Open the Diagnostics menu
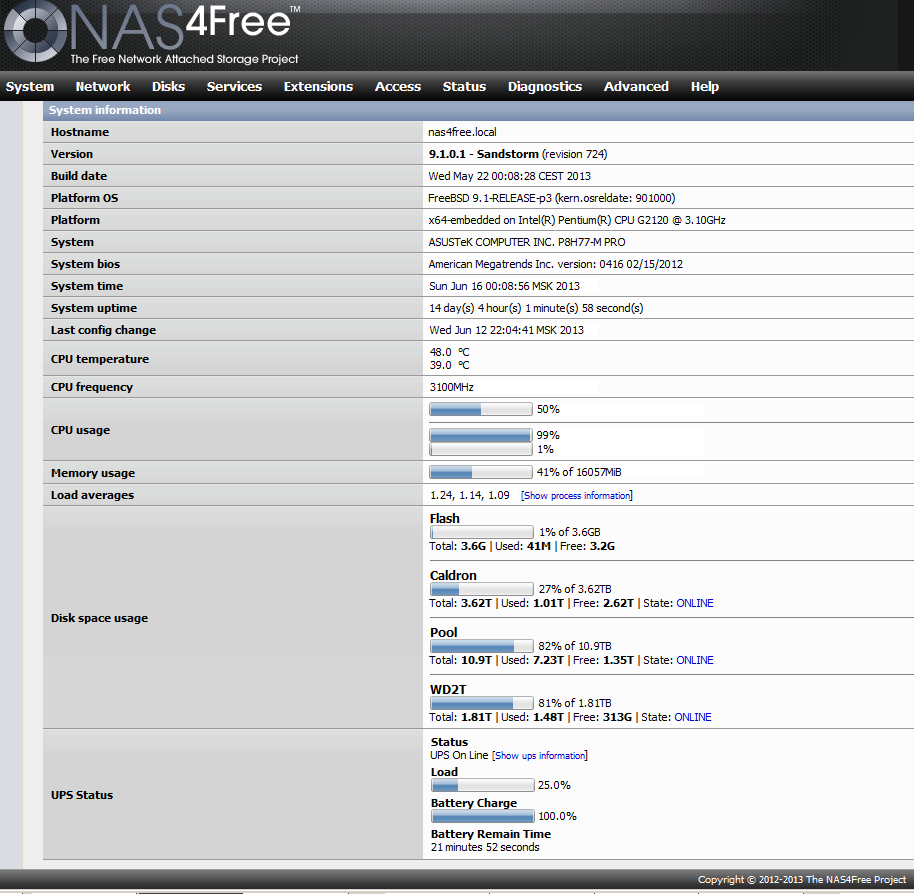The image size is (914, 894). (x=544, y=86)
